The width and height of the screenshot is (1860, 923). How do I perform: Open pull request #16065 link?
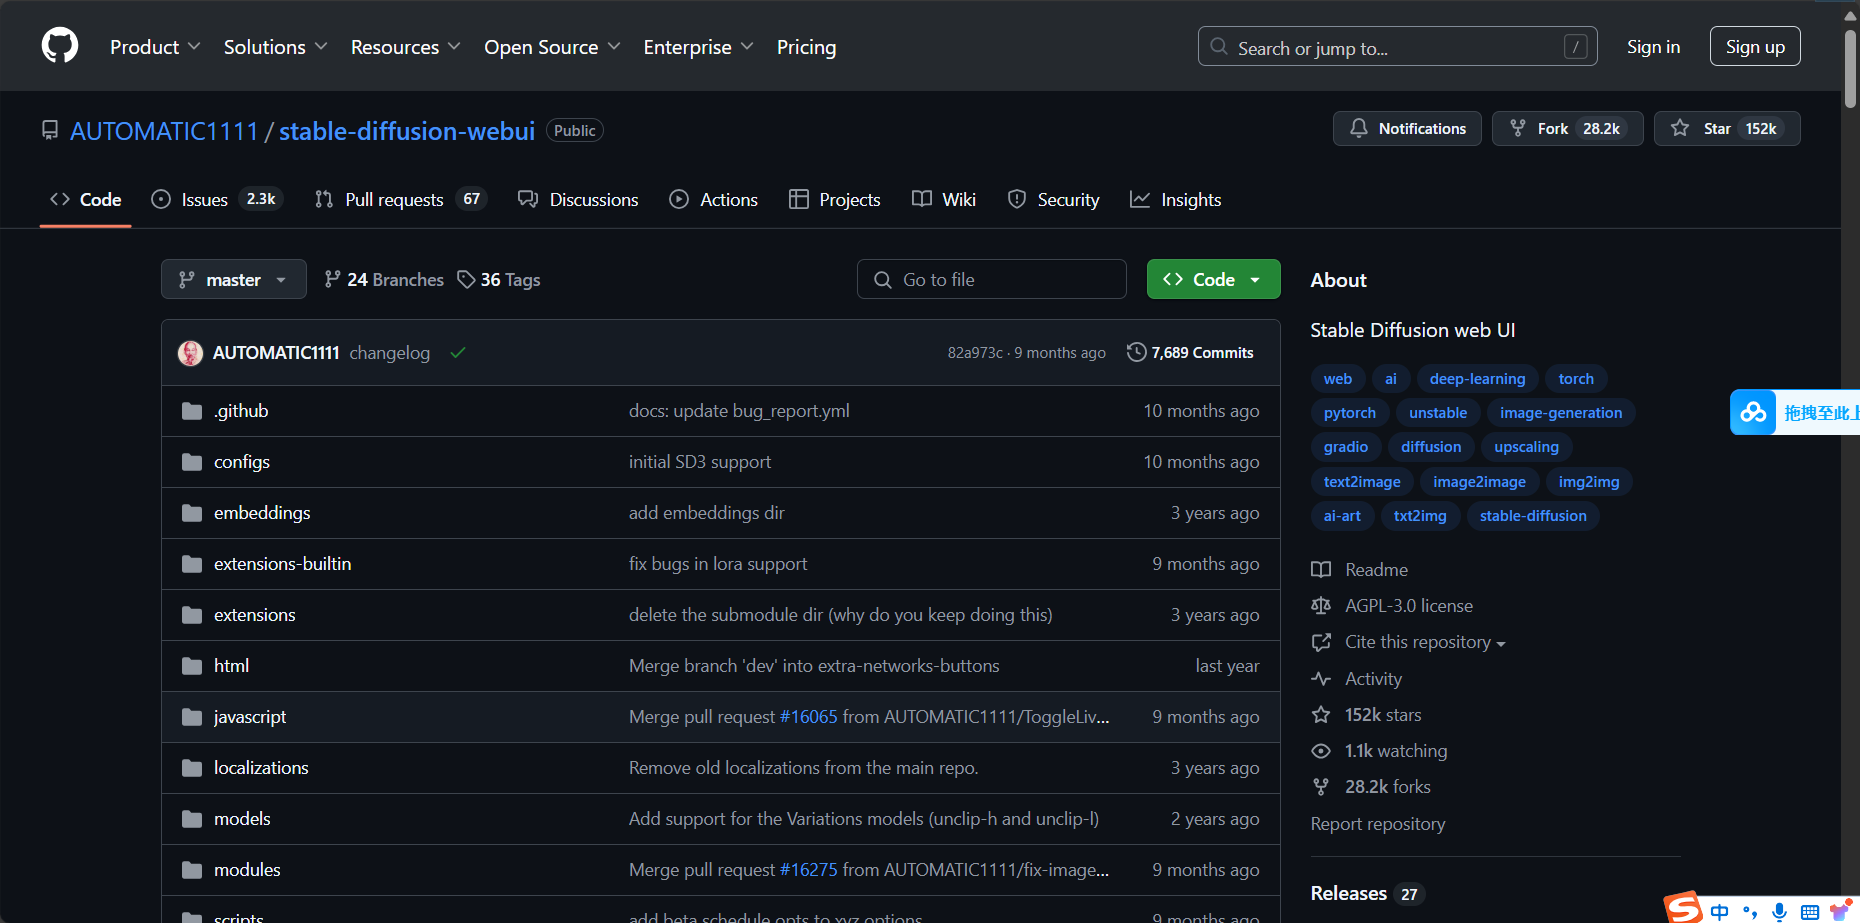click(809, 717)
